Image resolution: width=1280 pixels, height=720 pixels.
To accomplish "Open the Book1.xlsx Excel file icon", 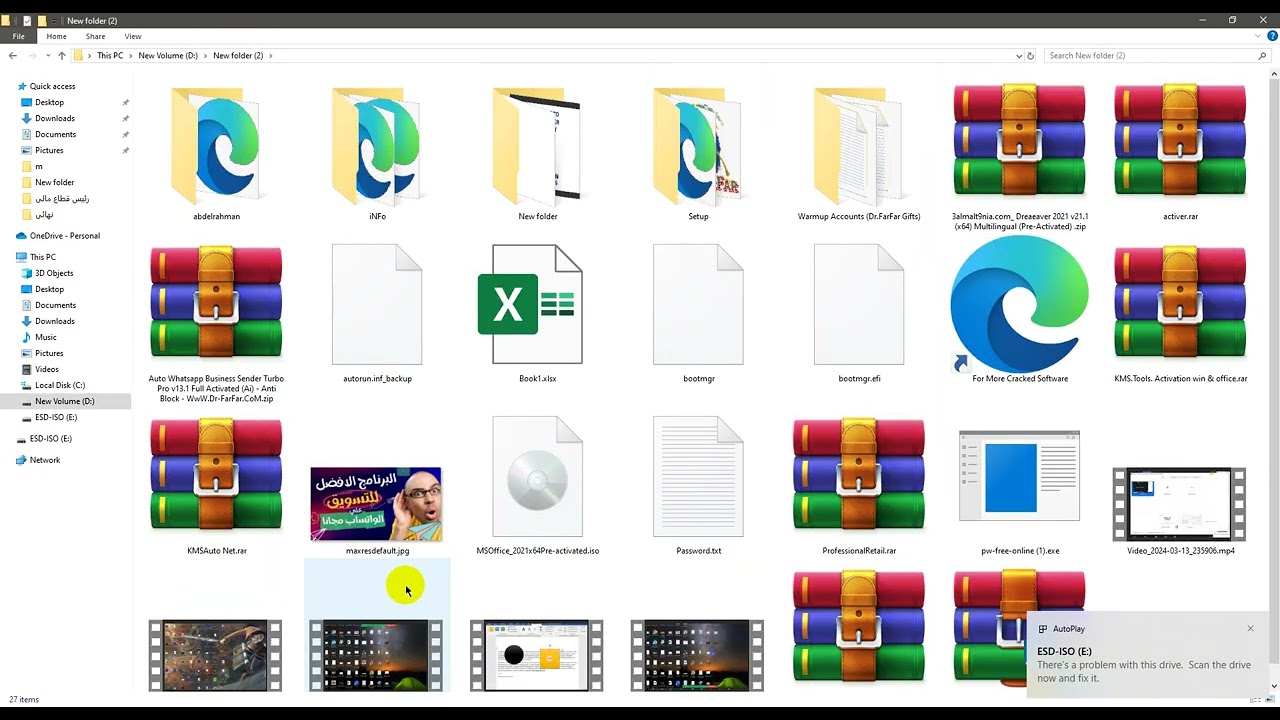I will coord(530,305).
